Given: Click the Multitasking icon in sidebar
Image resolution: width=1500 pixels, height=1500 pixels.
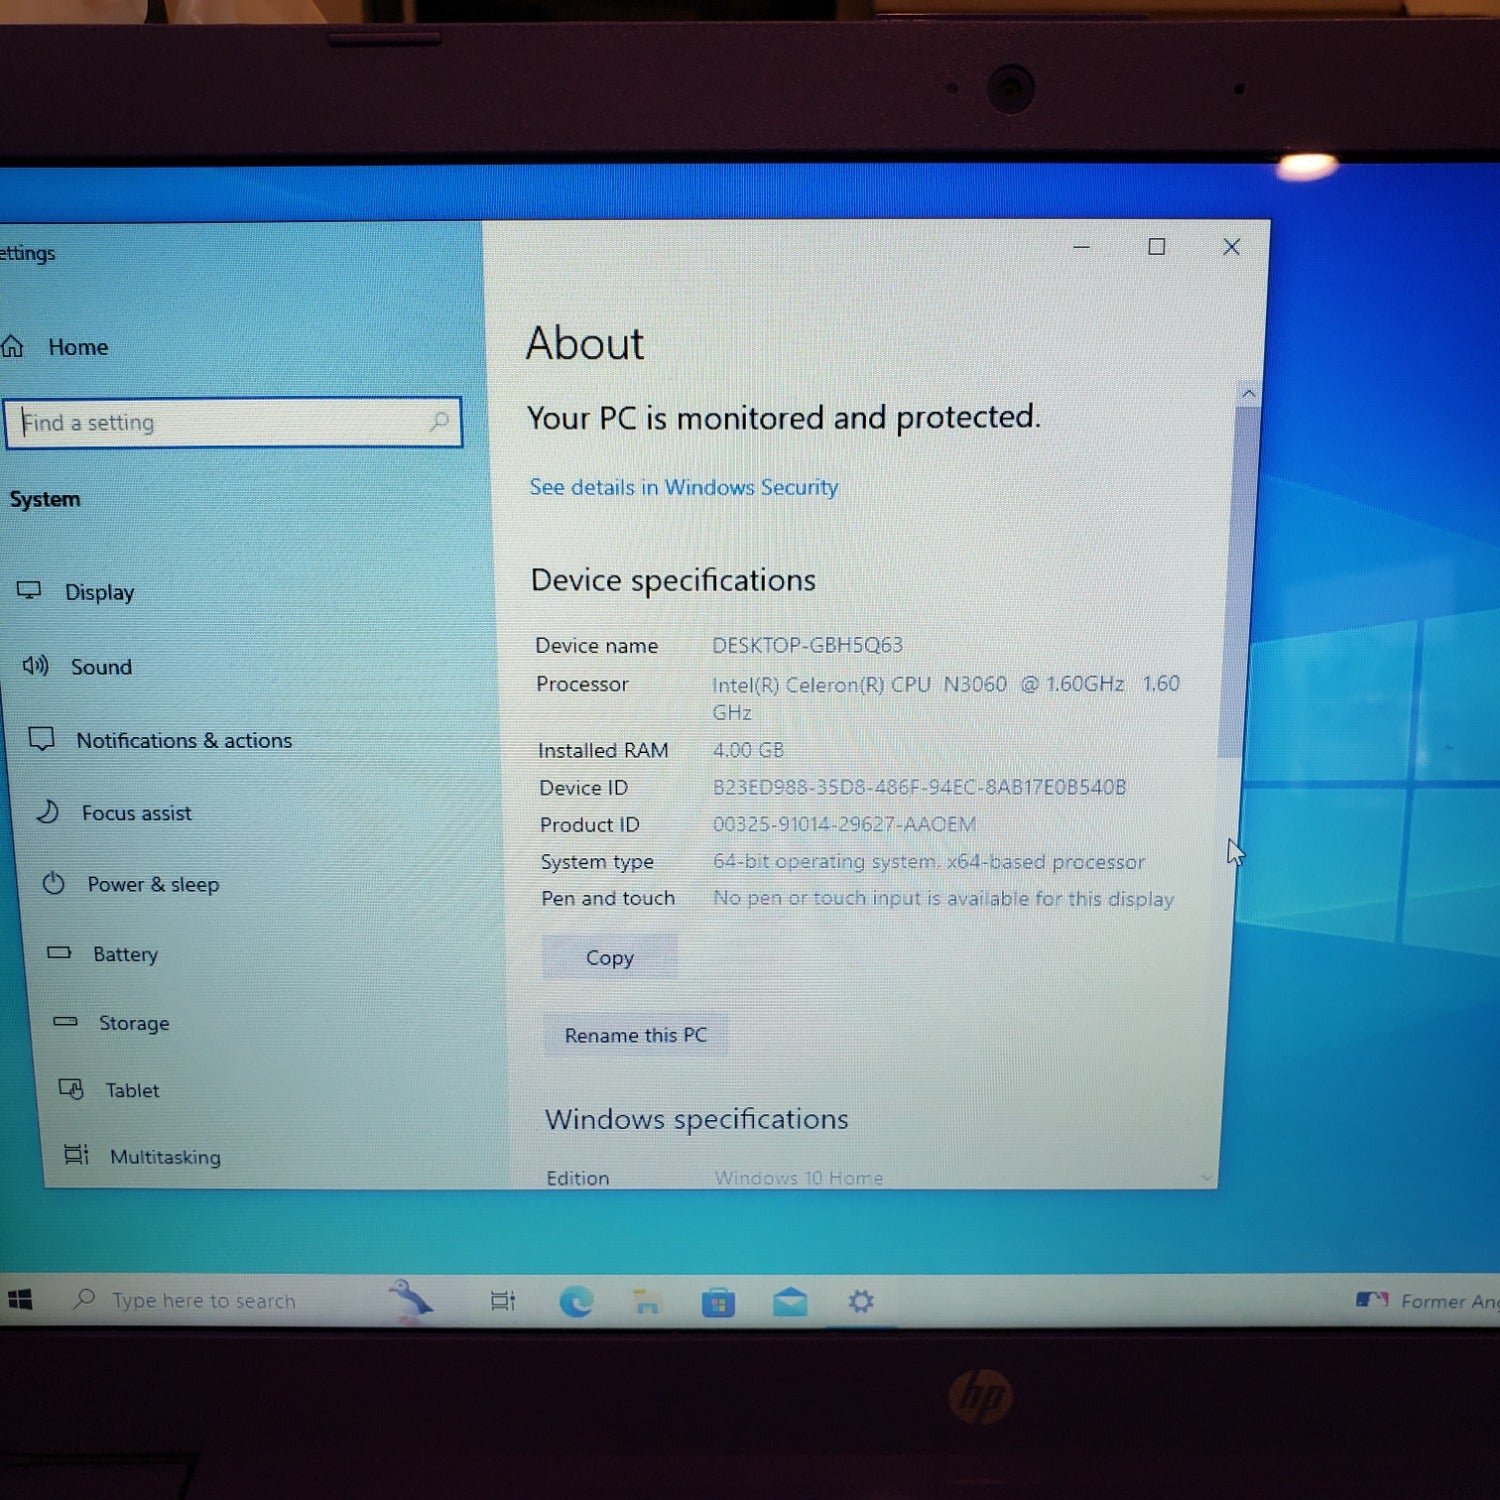Looking at the screenshot, I should pyautogui.click(x=76, y=1155).
